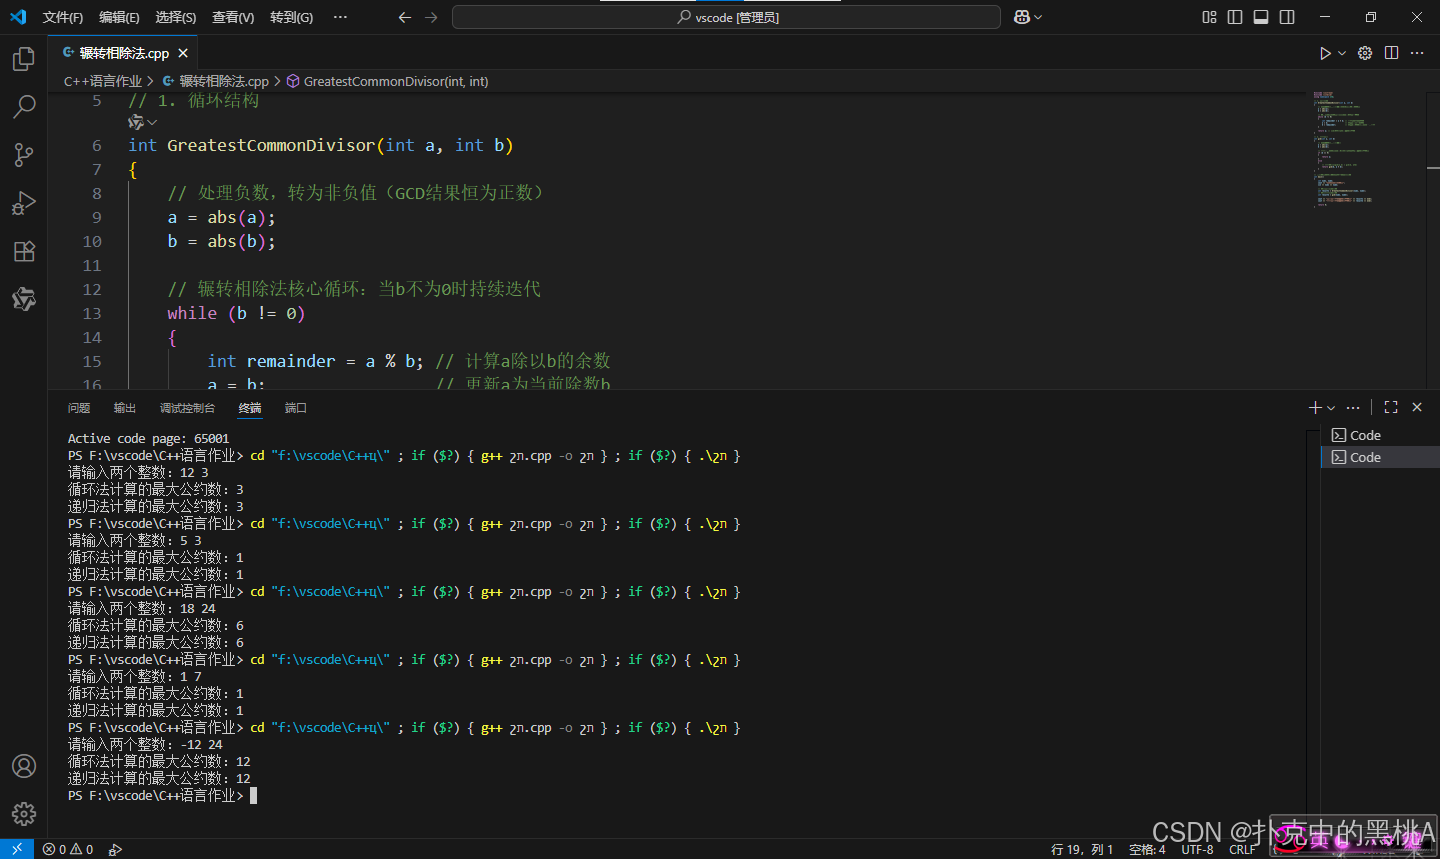Open the Copilot chat icon in title bar
The width and height of the screenshot is (1440, 859).
(1022, 17)
